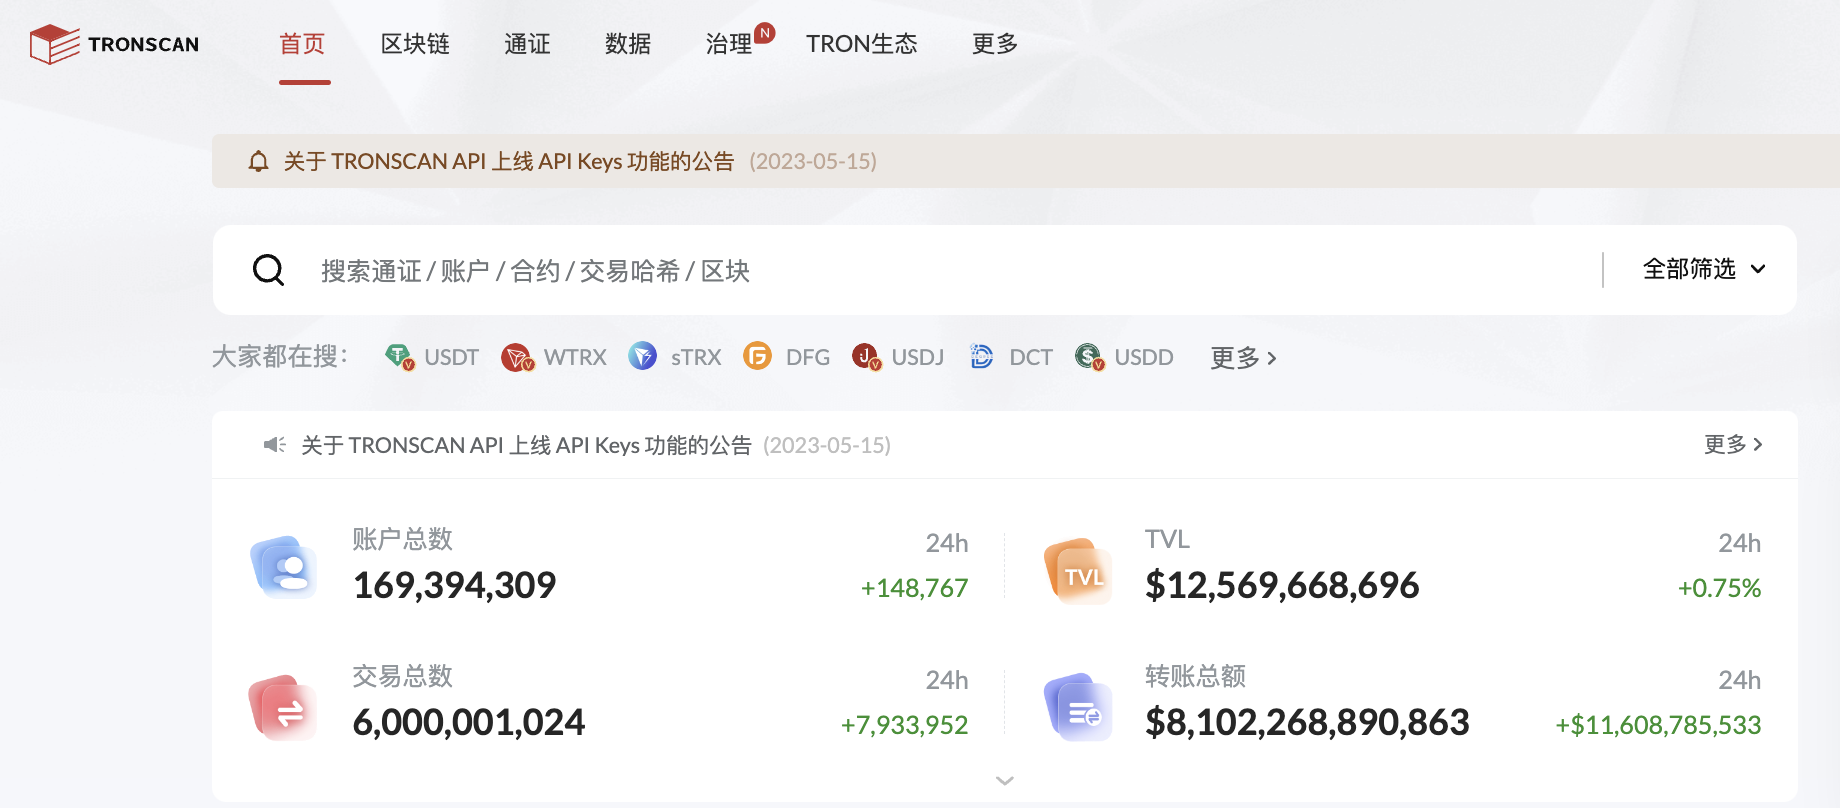Screen dimensions: 1840x808
Task: Search for WTRX token label
Action: click(575, 357)
